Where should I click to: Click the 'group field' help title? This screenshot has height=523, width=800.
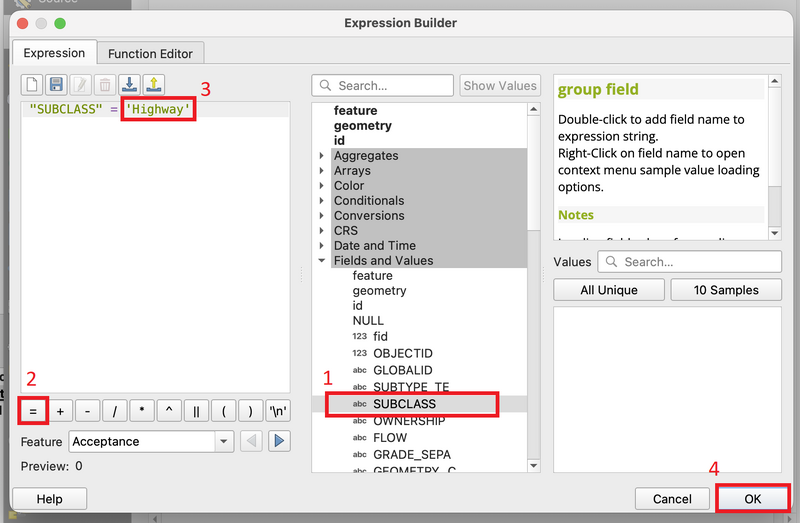(598, 89)
